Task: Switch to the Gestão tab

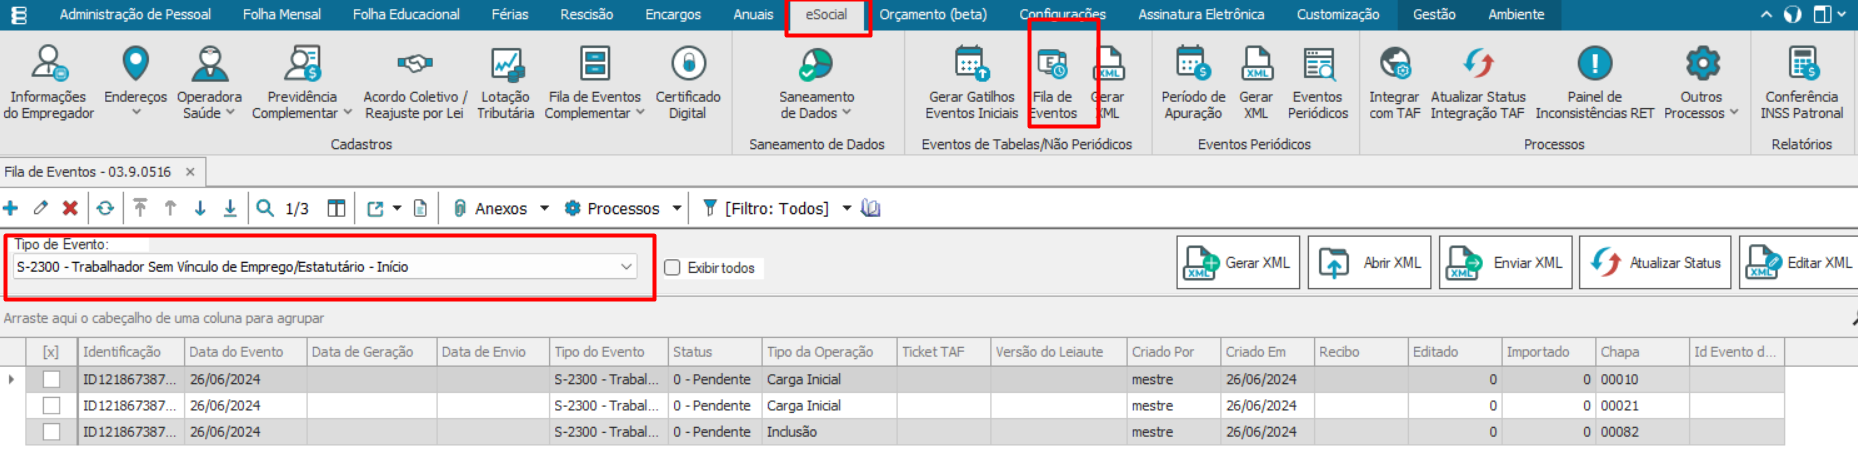Action: pyautogui.click(x=1434, y=14)
